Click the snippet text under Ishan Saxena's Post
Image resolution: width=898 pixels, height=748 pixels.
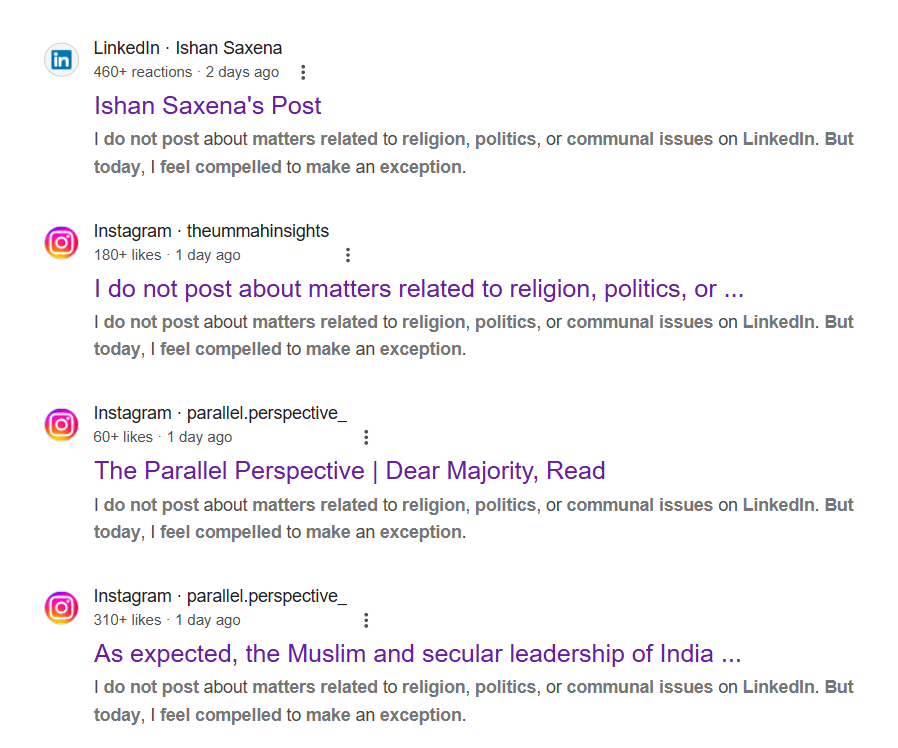point(473,152)
